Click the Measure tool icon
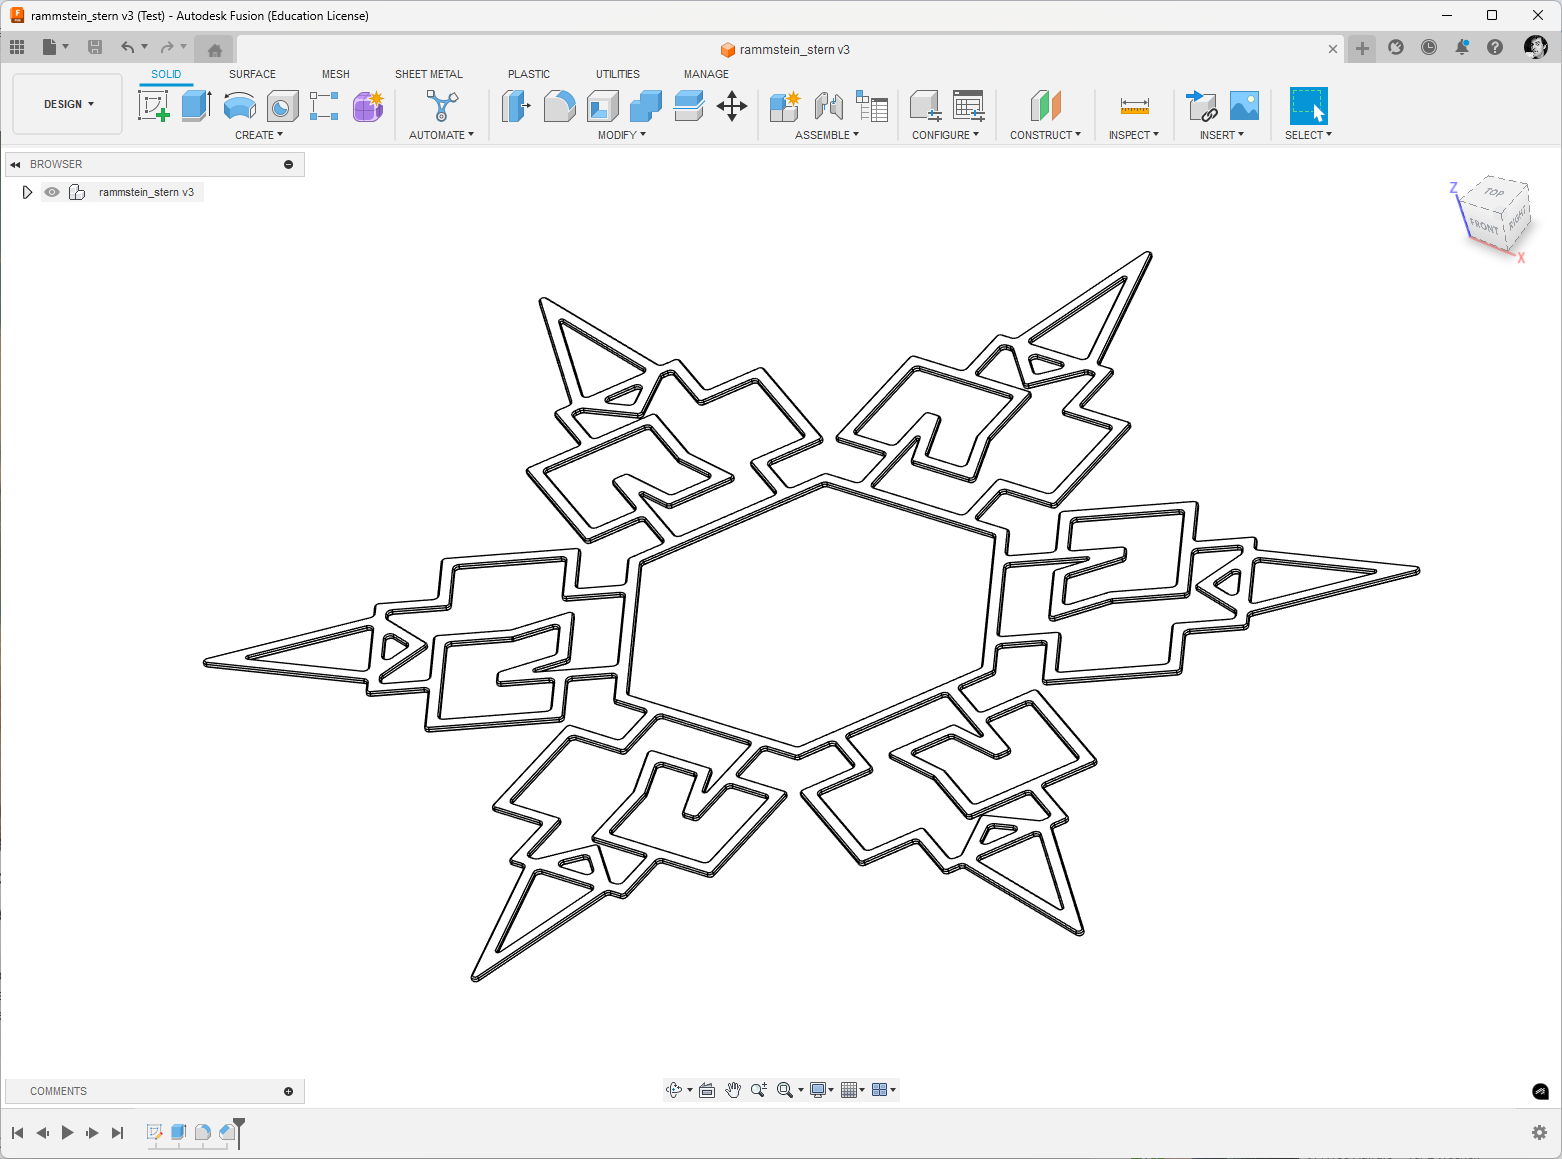The image size is (1562, 1159). coord(1134,105)
